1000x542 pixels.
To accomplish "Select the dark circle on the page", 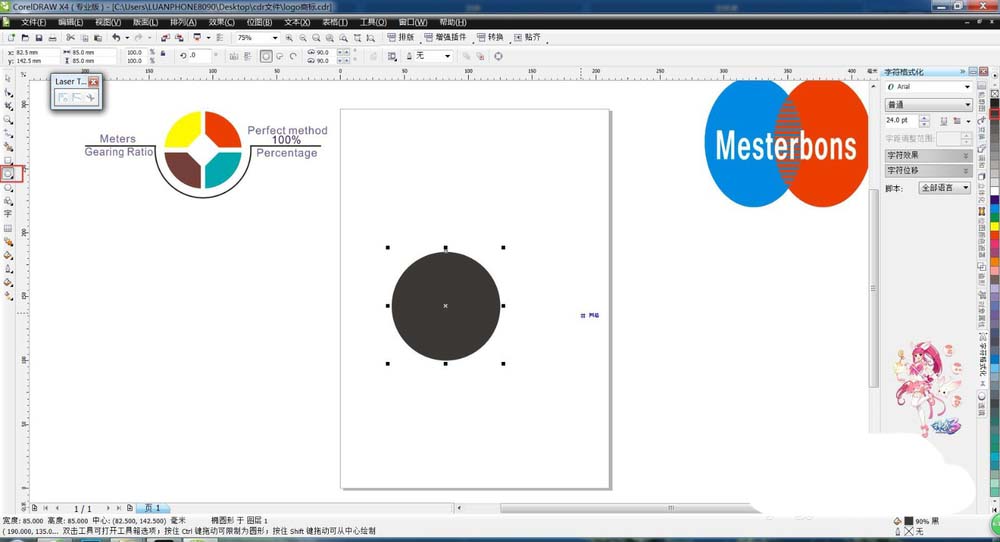I will click(445, 305).
